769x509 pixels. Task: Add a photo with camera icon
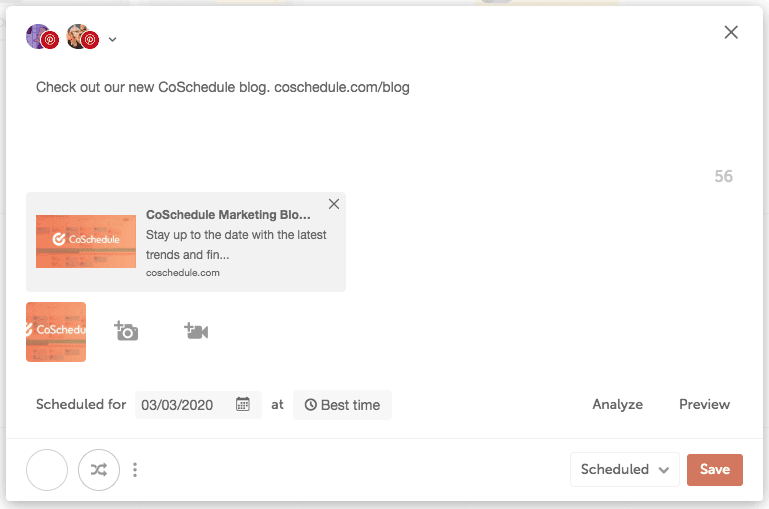pos(126,331)
